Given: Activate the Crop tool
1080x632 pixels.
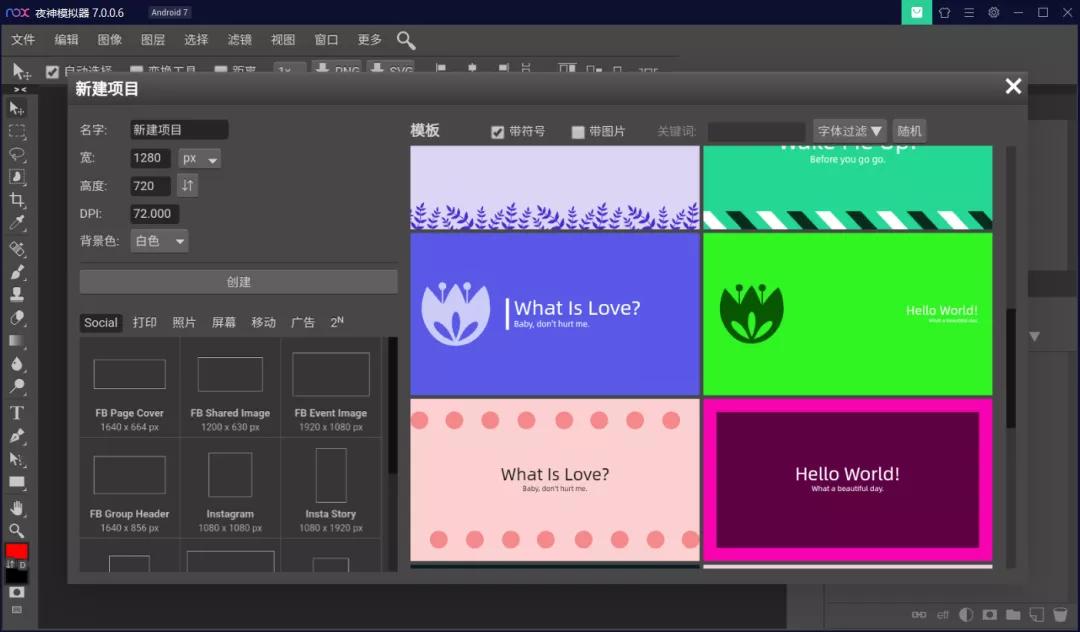Looking at the screenshot, I should click(x=18, y=199).
